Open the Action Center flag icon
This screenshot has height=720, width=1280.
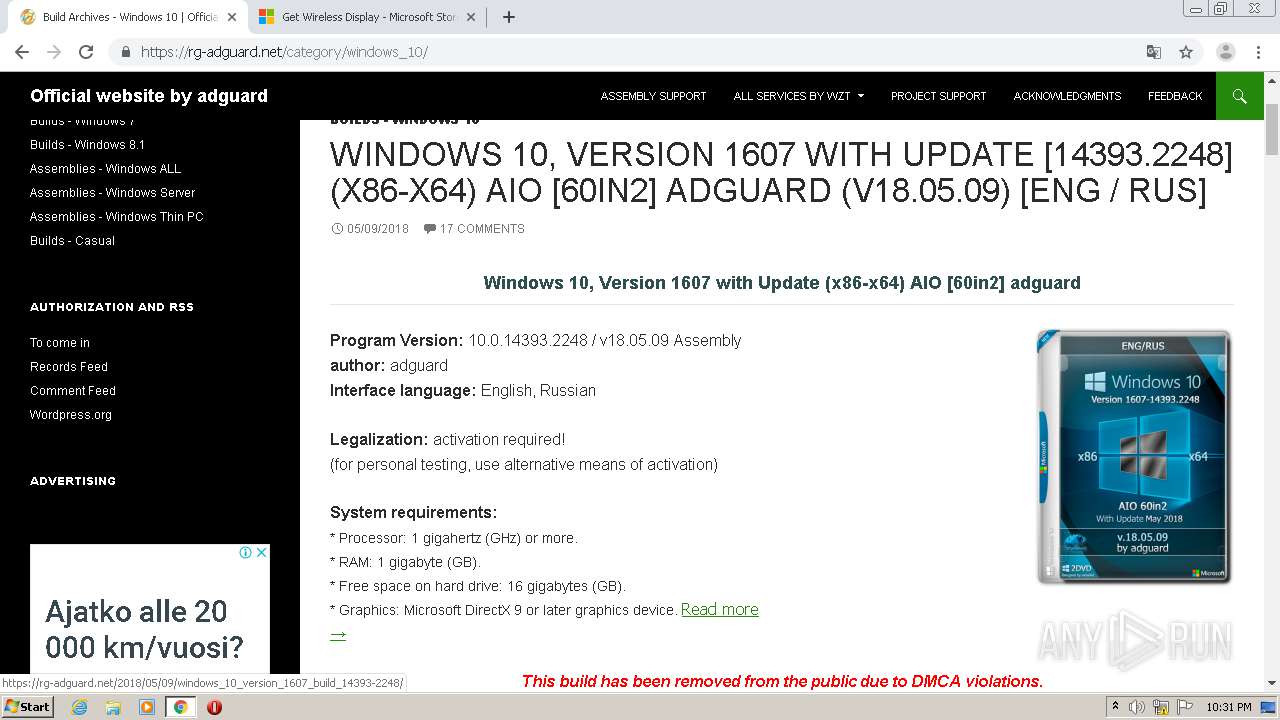pyautogui.click(x=1185, y=707)
